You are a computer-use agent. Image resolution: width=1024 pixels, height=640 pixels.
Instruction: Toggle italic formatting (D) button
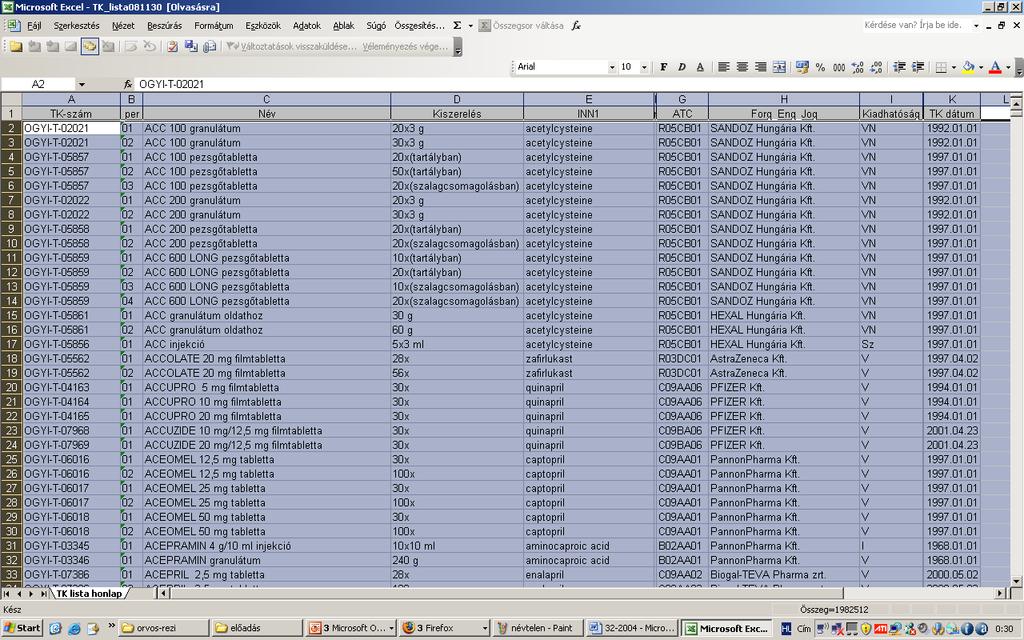pyautogui.click(x=682, y=67)
